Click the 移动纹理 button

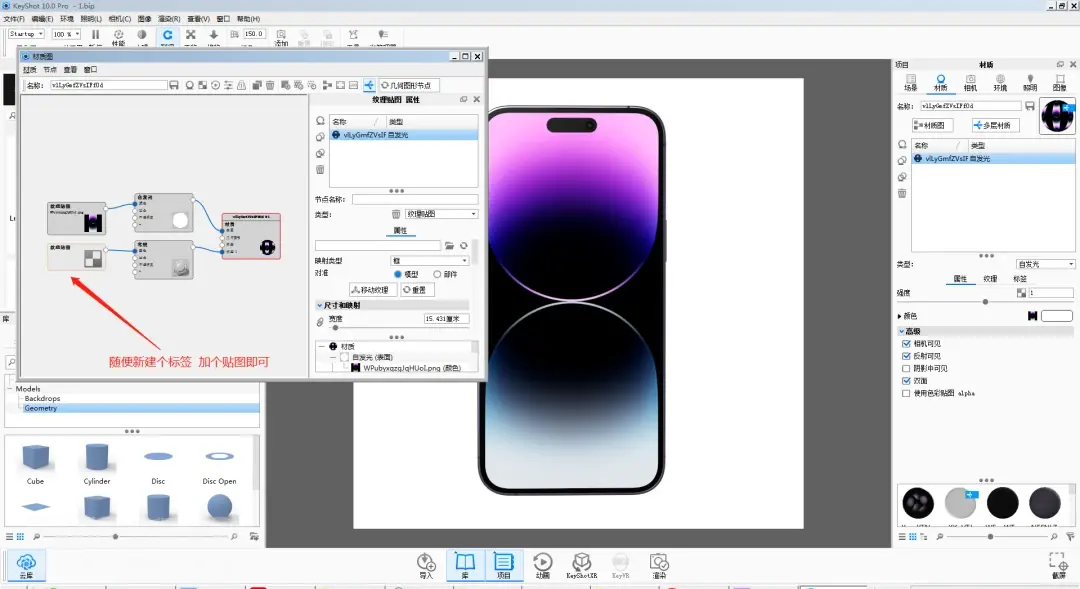[x=373, y=290]
